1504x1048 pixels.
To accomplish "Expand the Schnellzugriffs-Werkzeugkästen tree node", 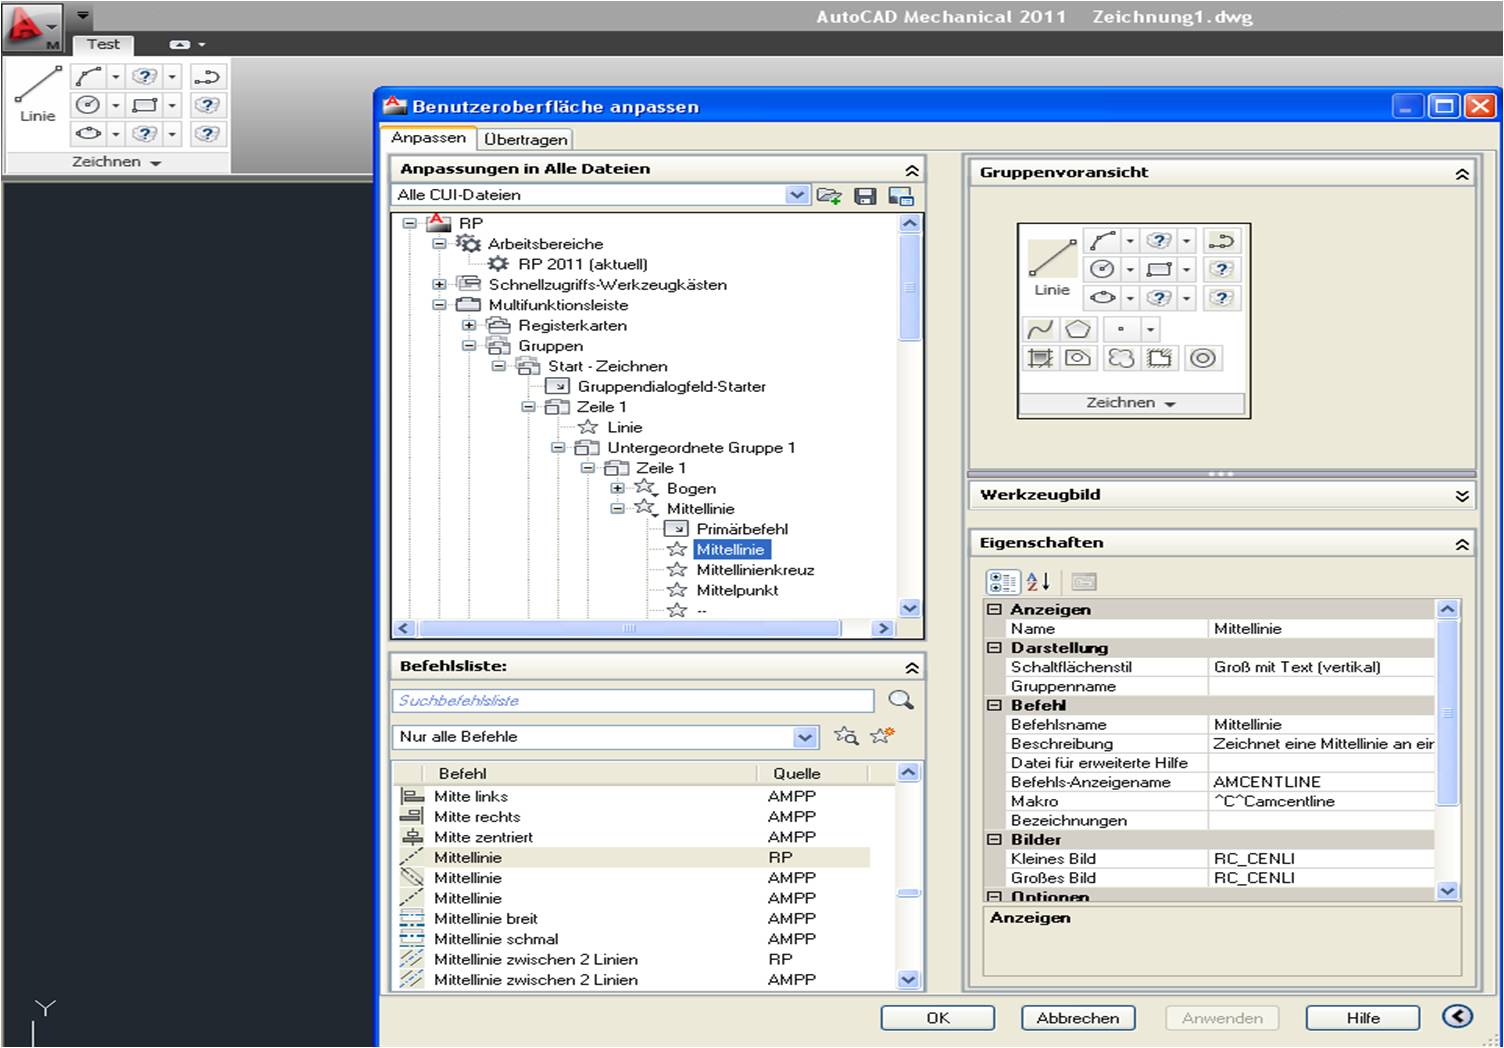I will click(439, 285).
